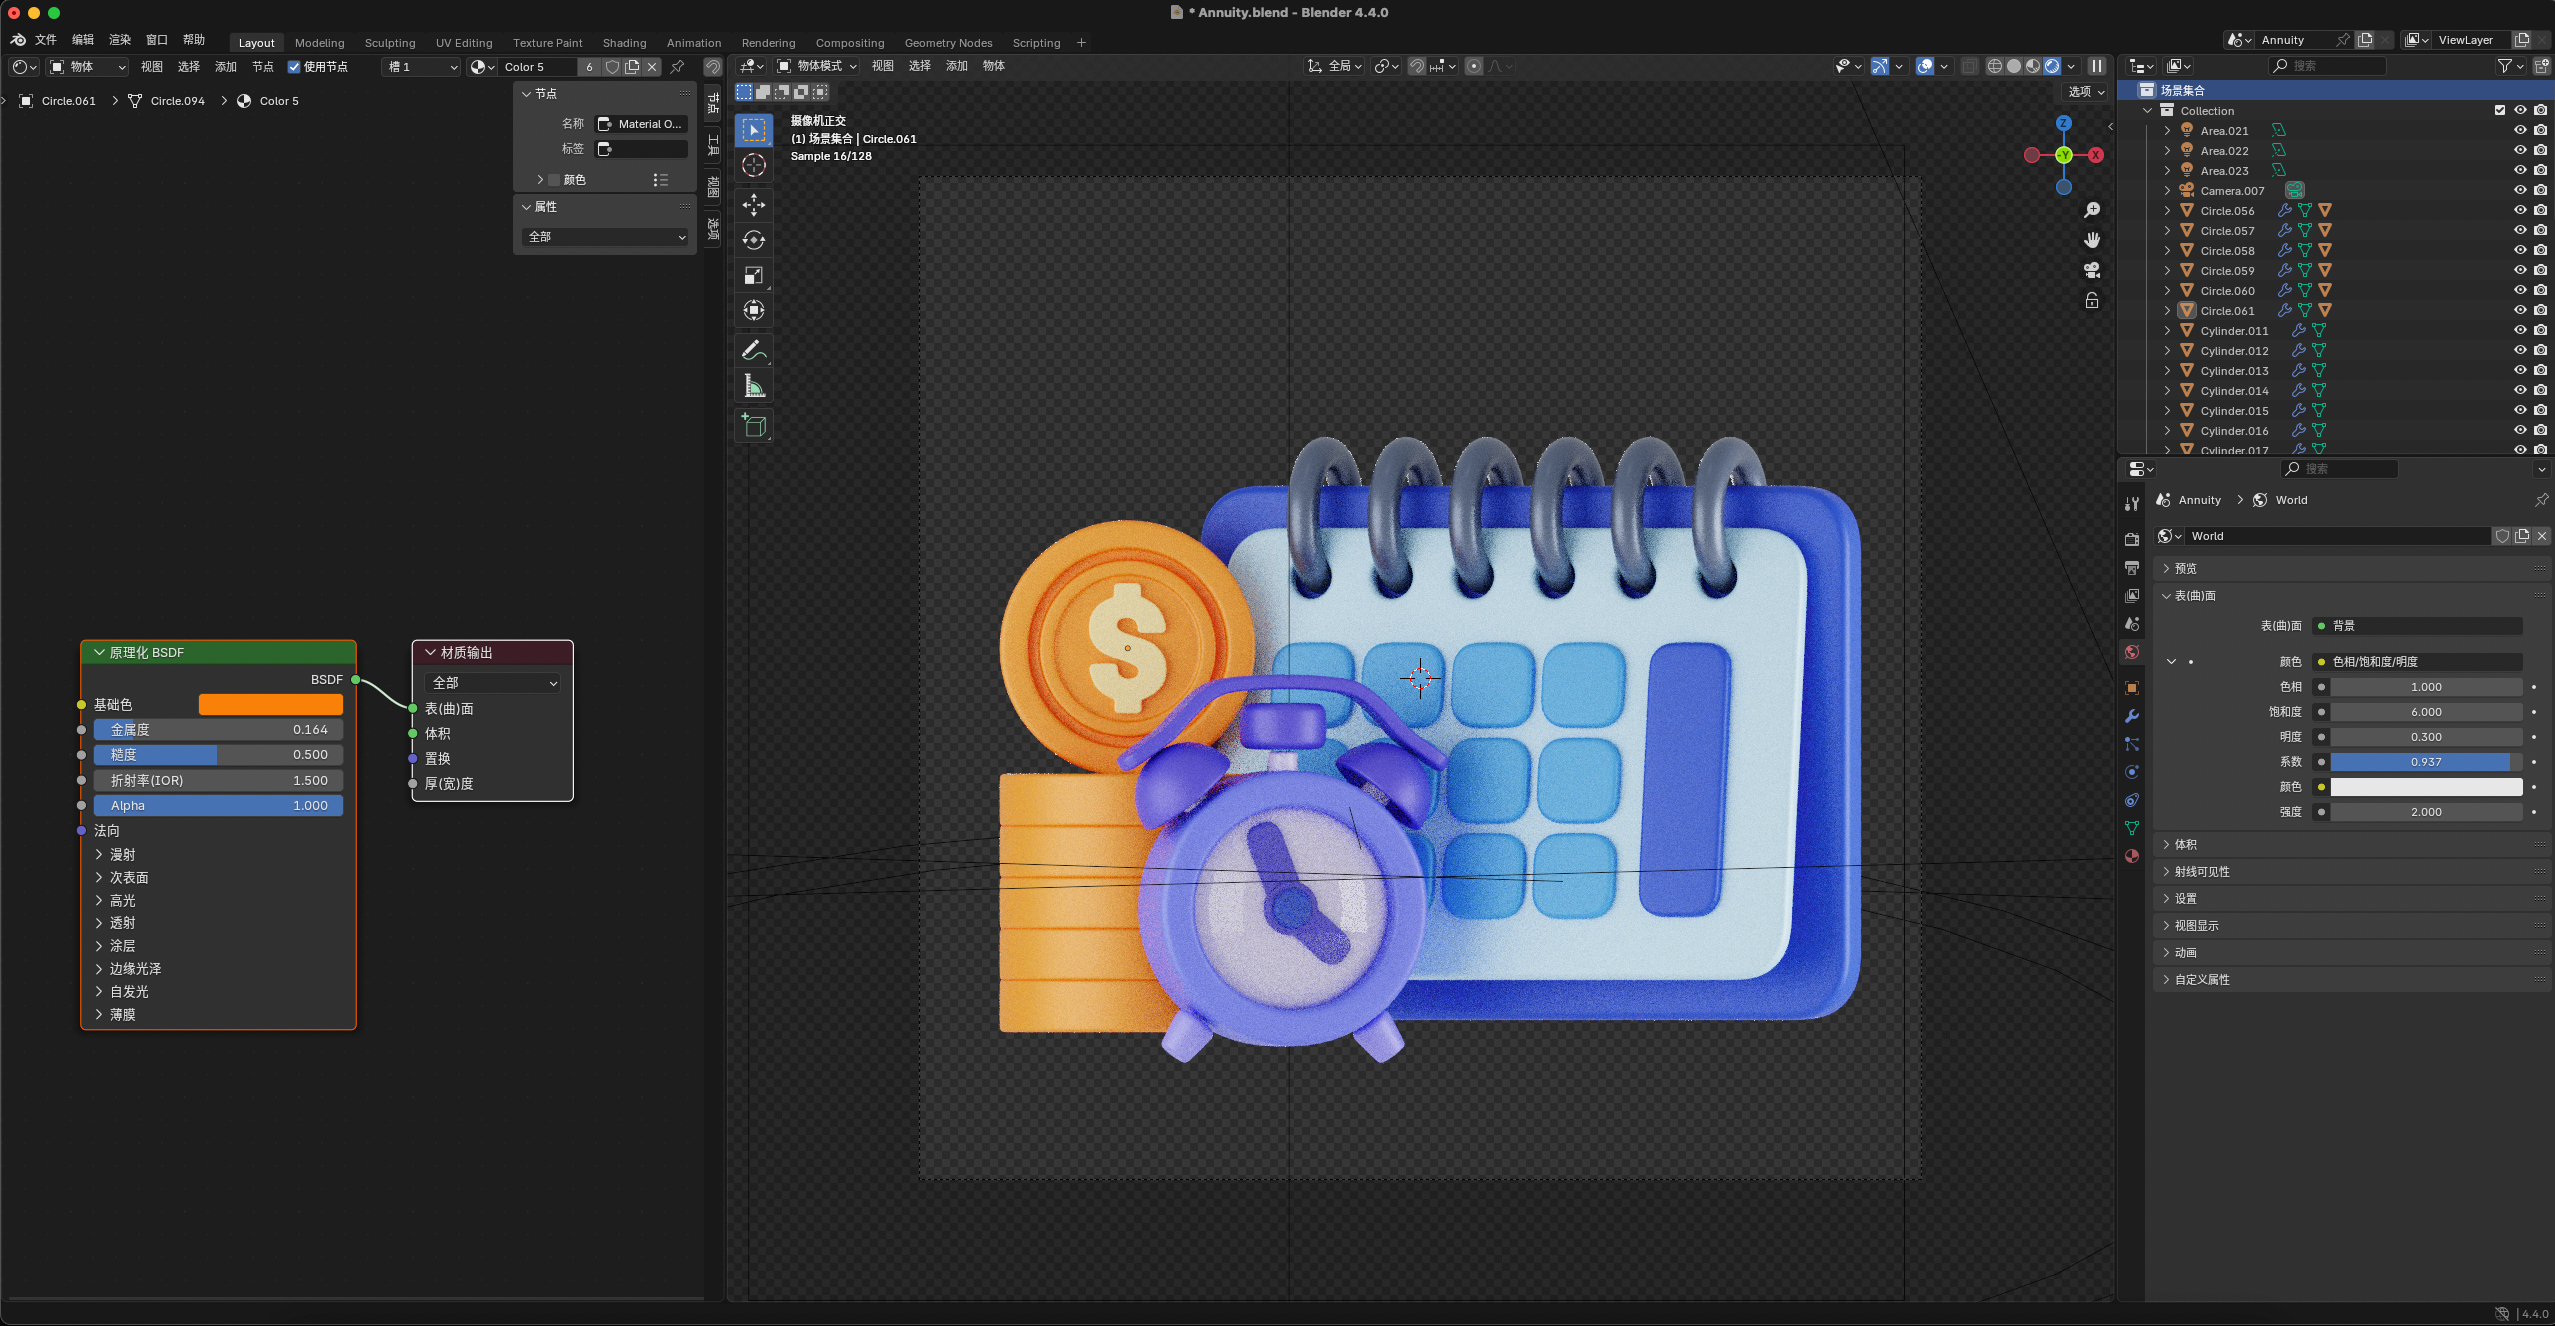Disable render for Area.021 in outliner

click(2540, 130)
